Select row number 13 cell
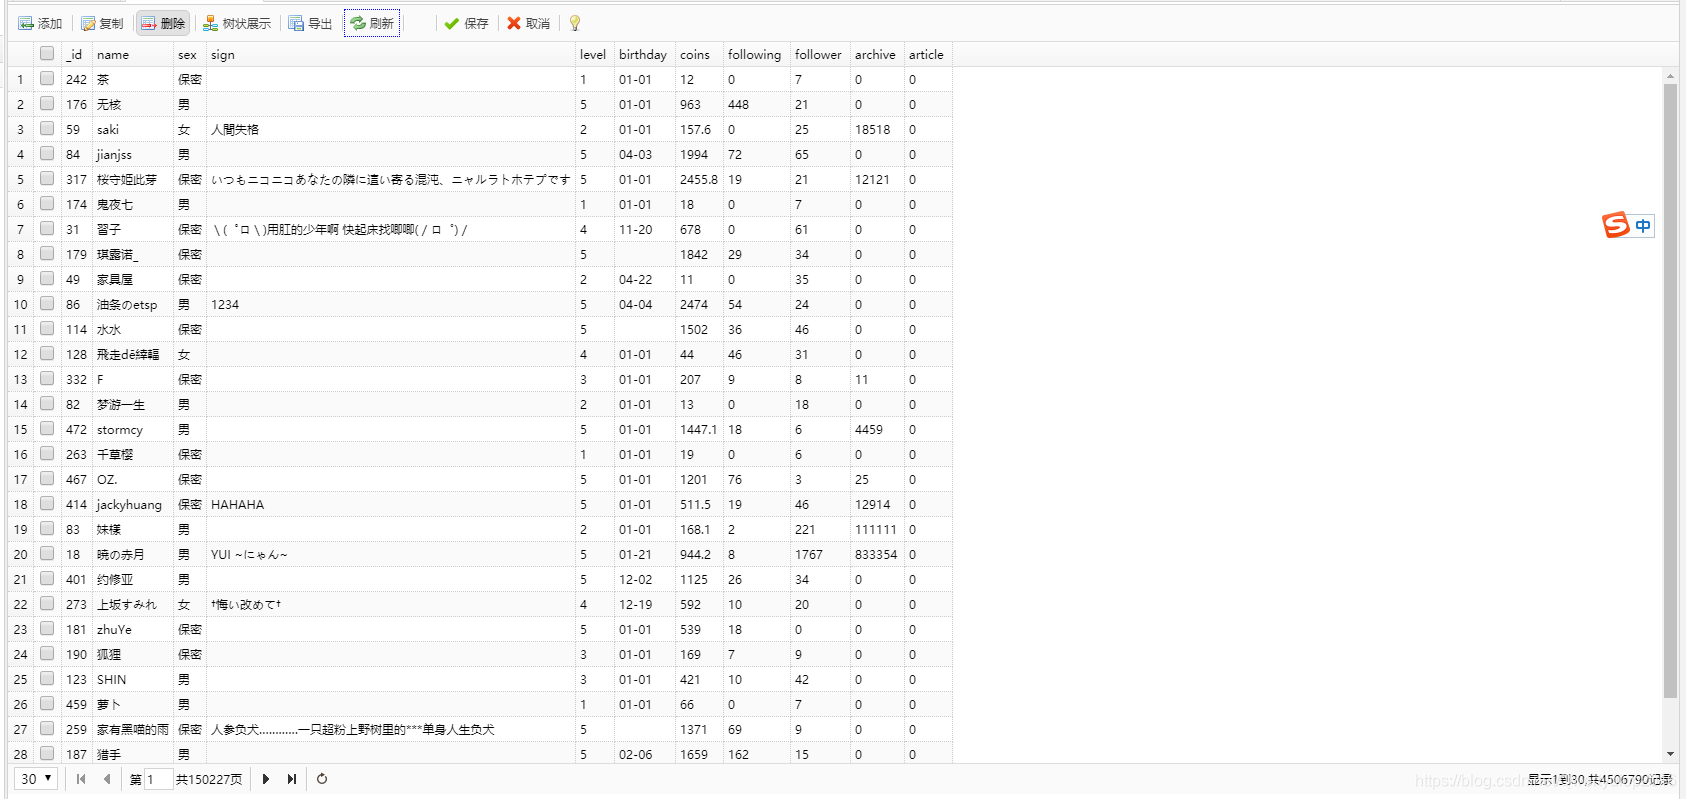The image size is (1686, 799). point(21,379)
